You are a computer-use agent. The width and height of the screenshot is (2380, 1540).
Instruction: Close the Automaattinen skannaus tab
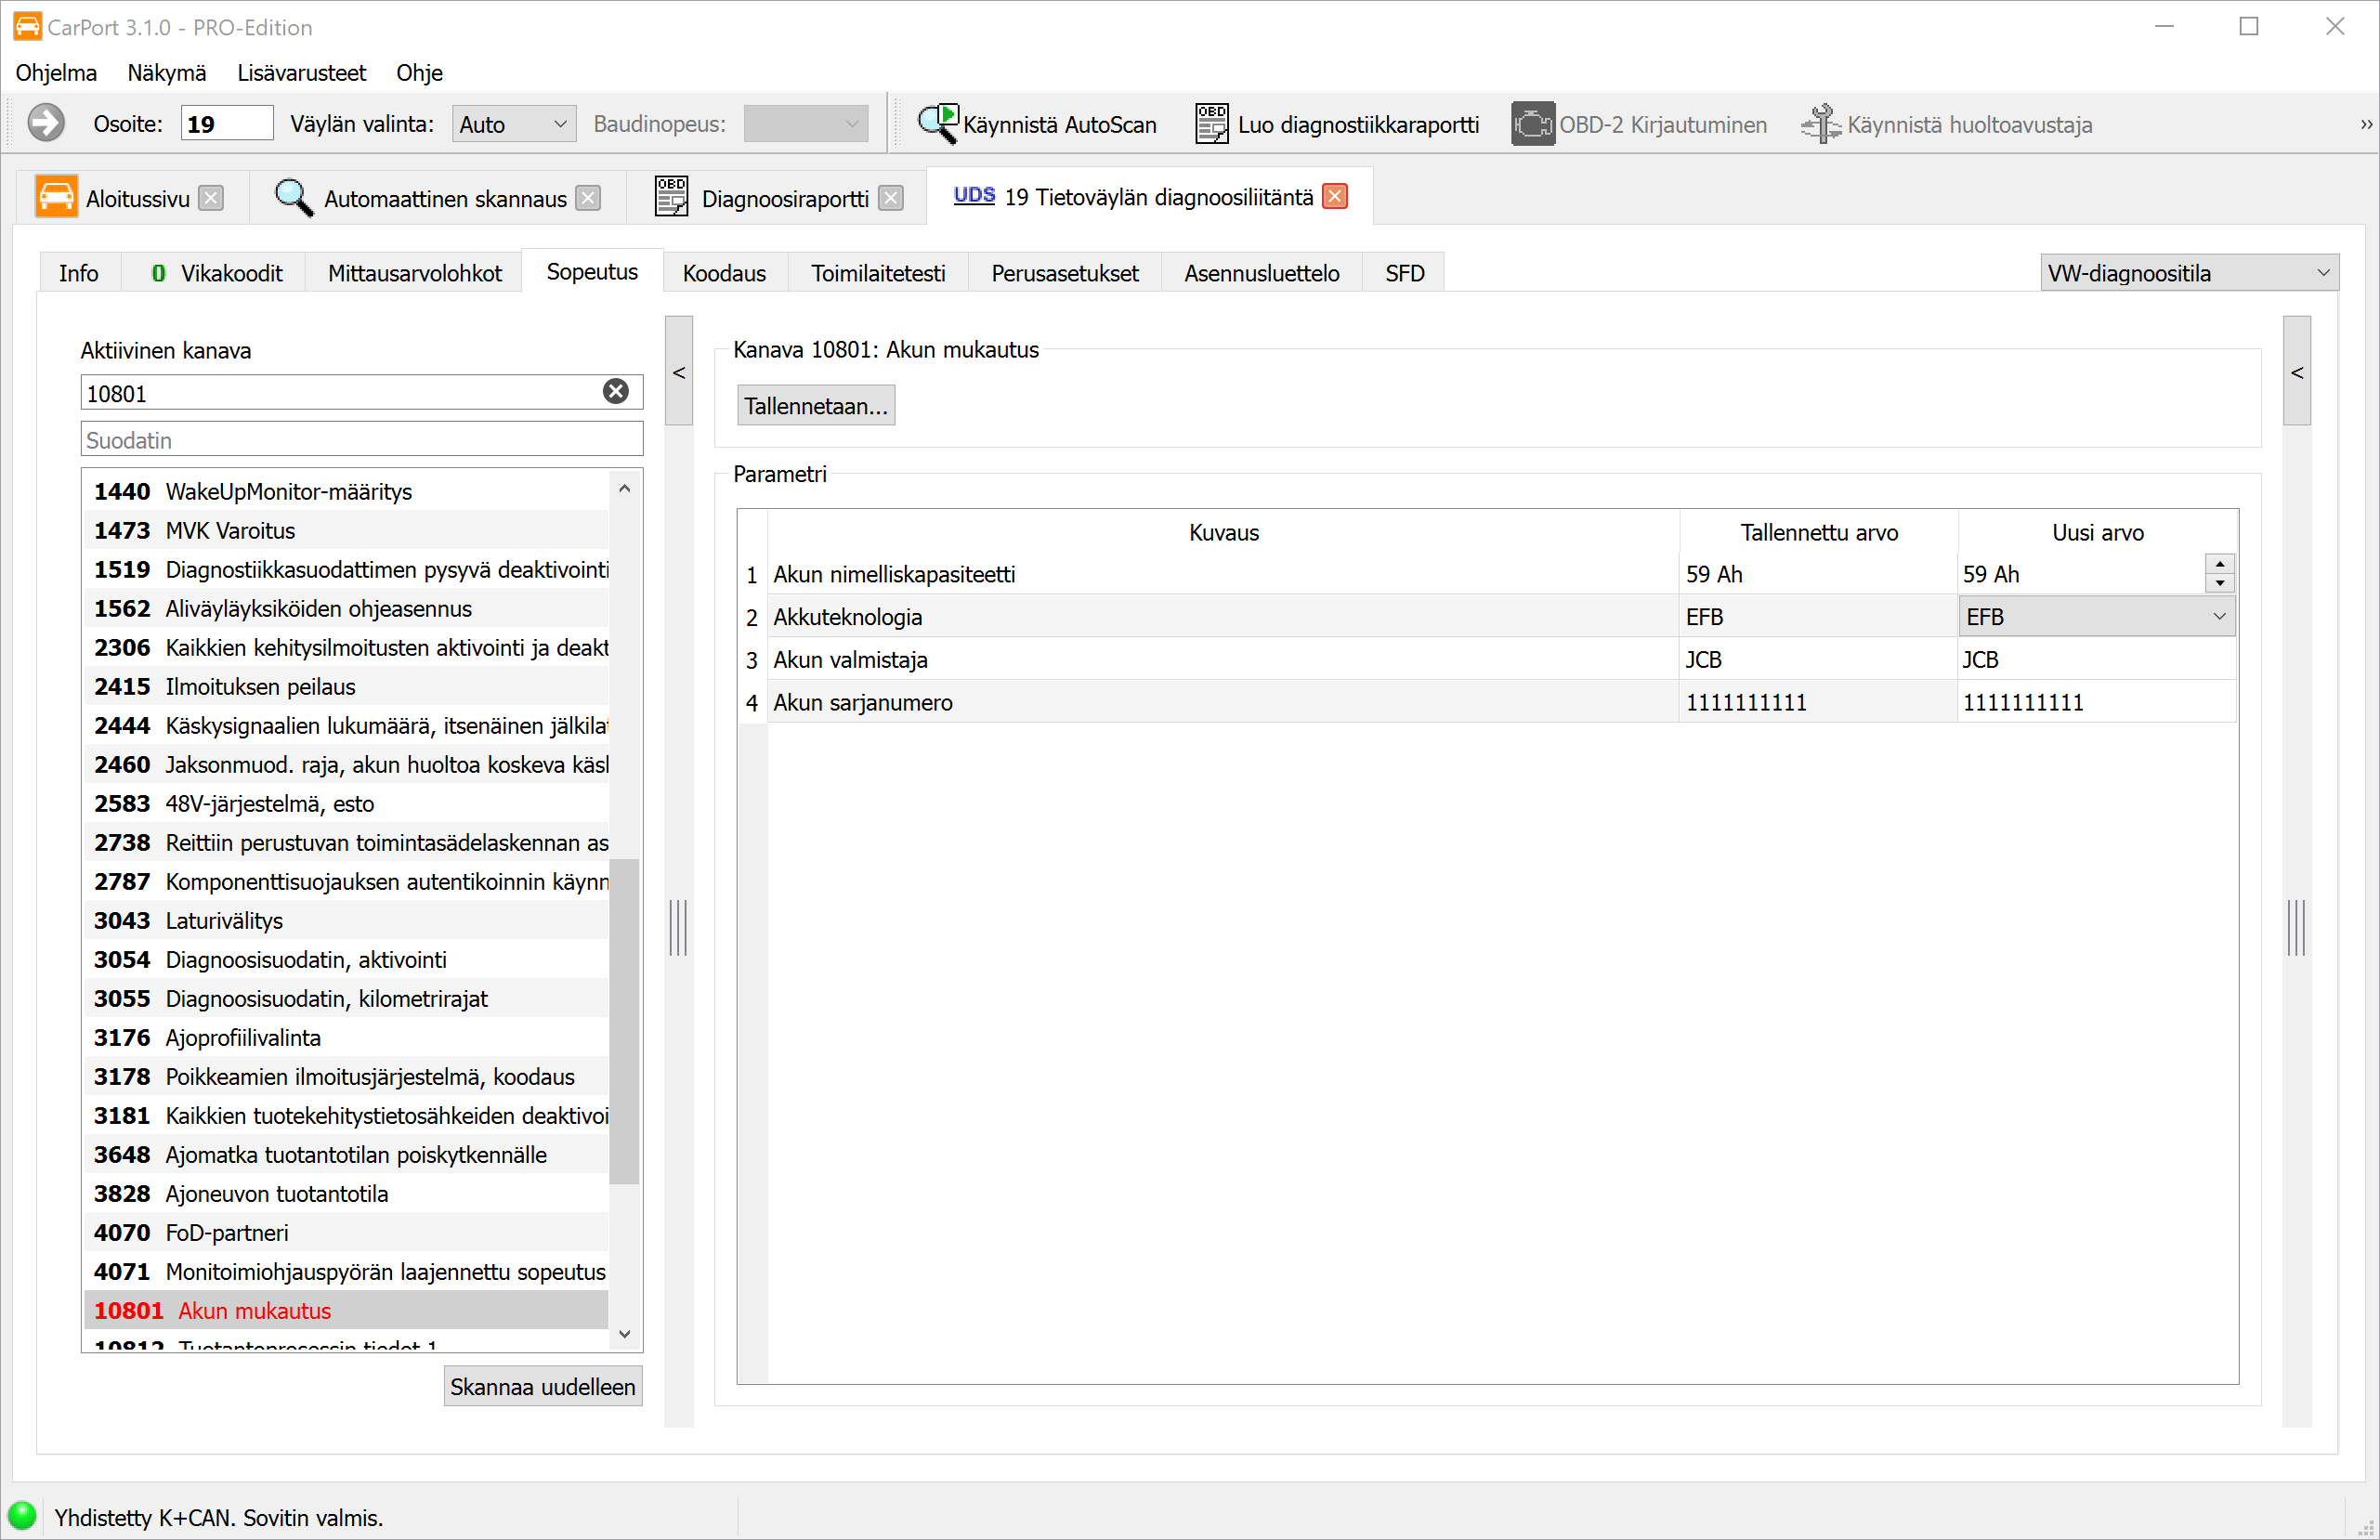(589, 199)
